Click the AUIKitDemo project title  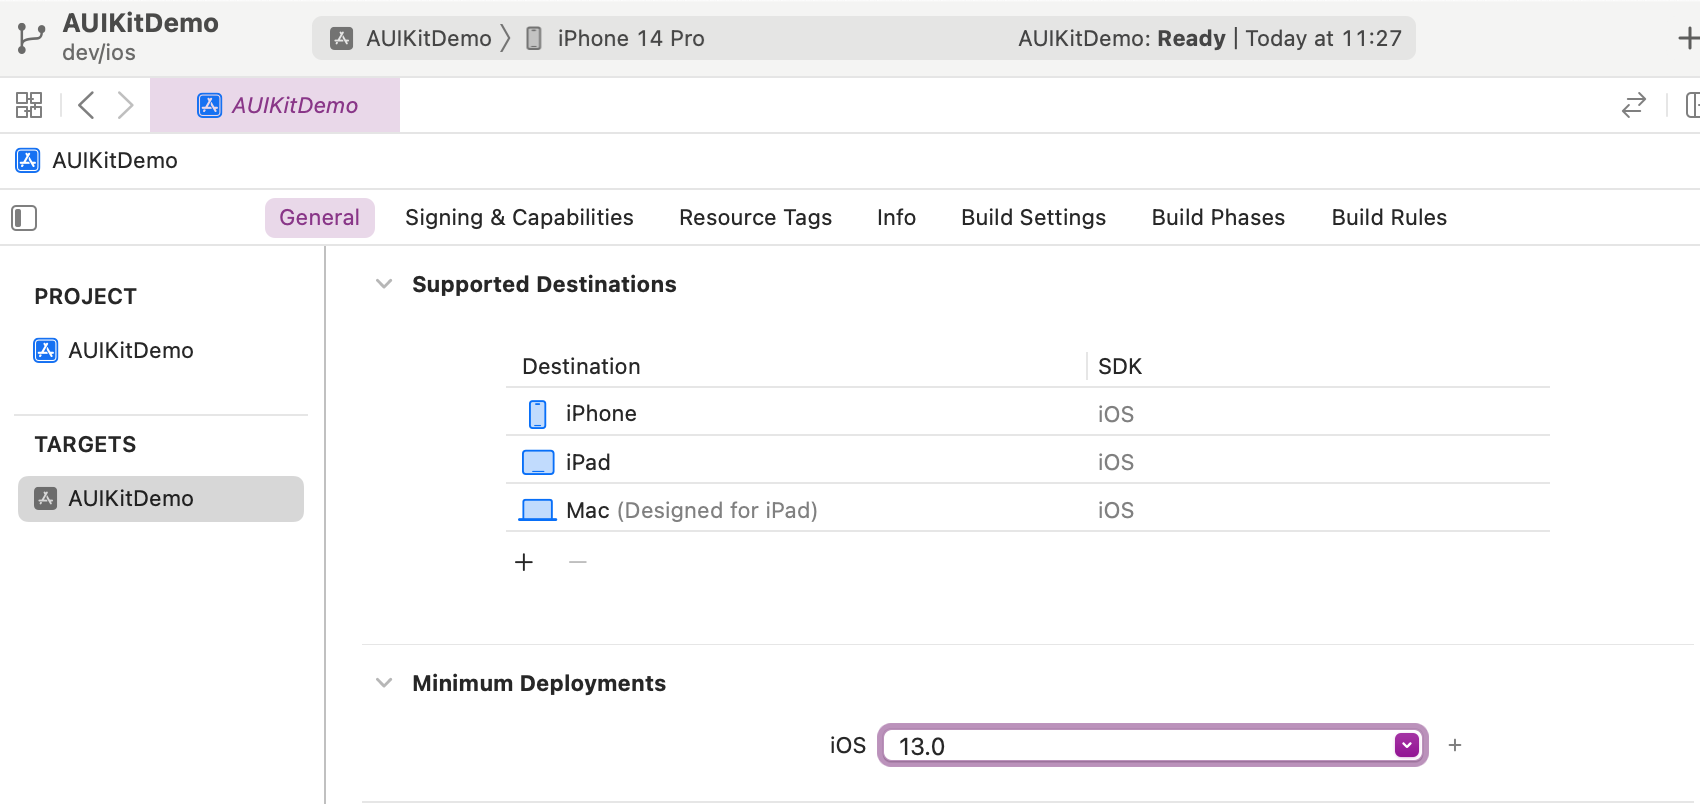141,23
